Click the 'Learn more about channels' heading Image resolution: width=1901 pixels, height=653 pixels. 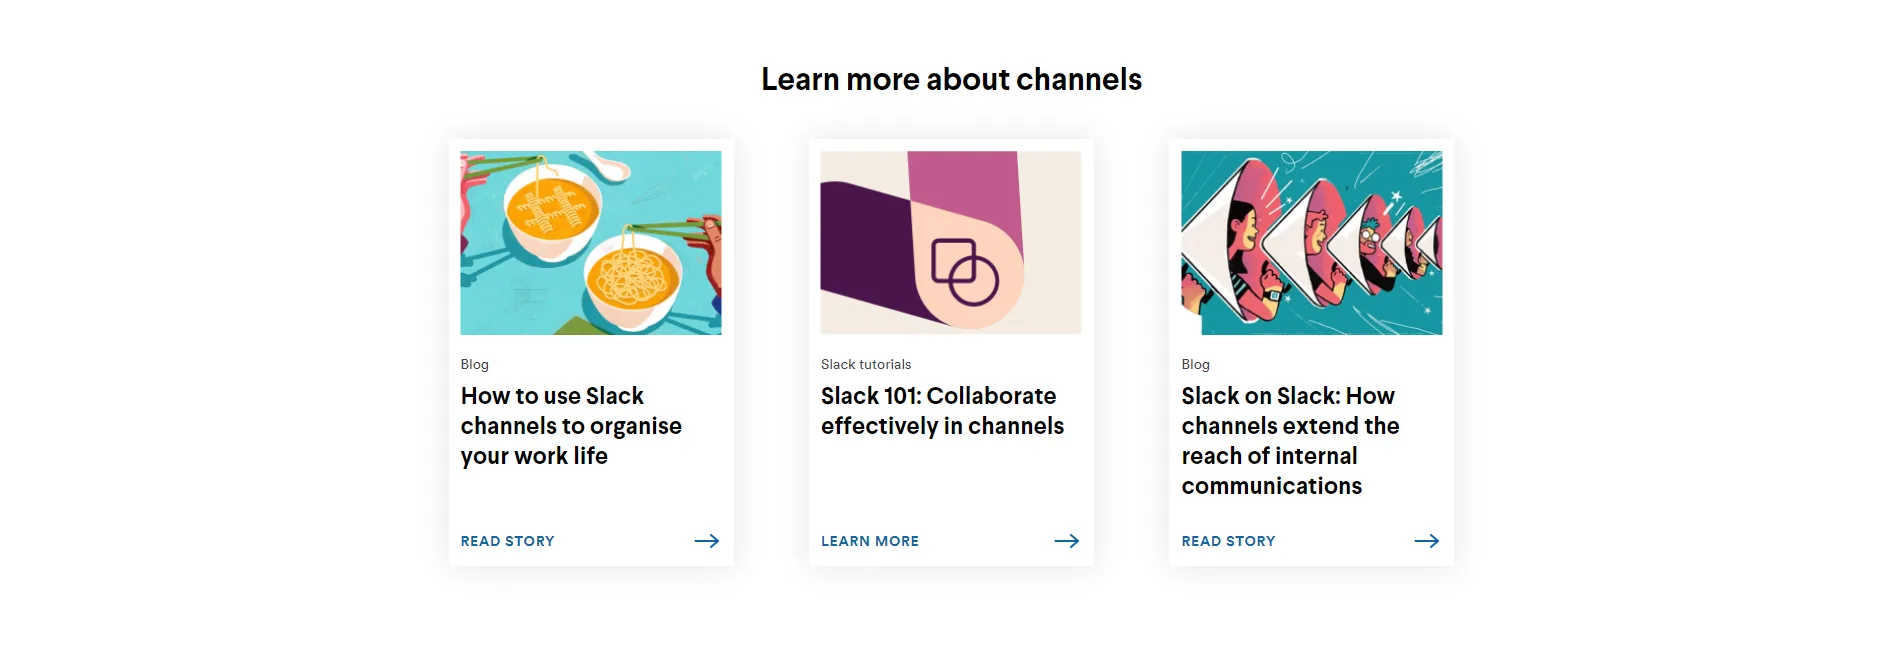951,79
